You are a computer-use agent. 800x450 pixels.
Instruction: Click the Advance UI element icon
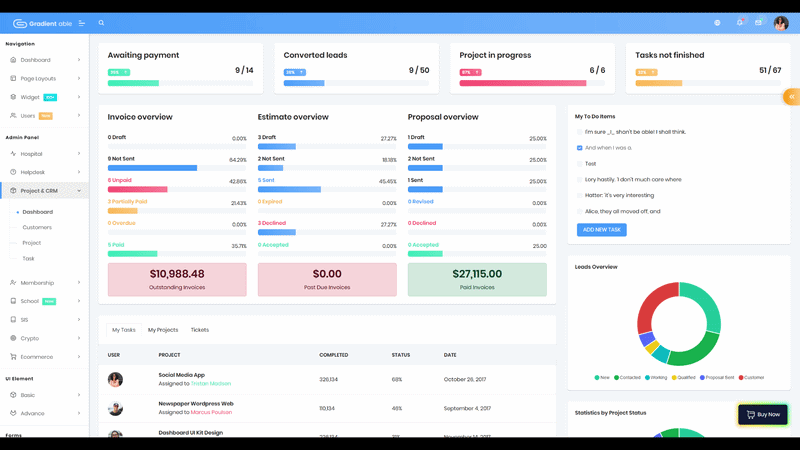(x=13, y=413)
